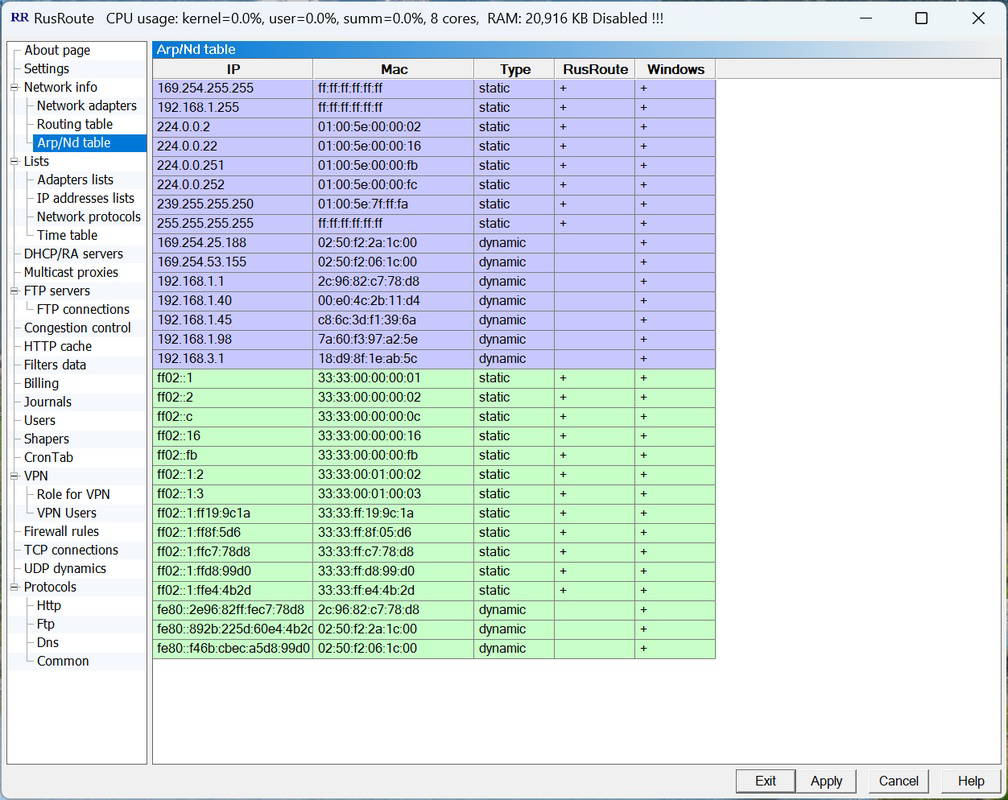Click the RusRoute RR title bar icon

(x=19, y=18)
